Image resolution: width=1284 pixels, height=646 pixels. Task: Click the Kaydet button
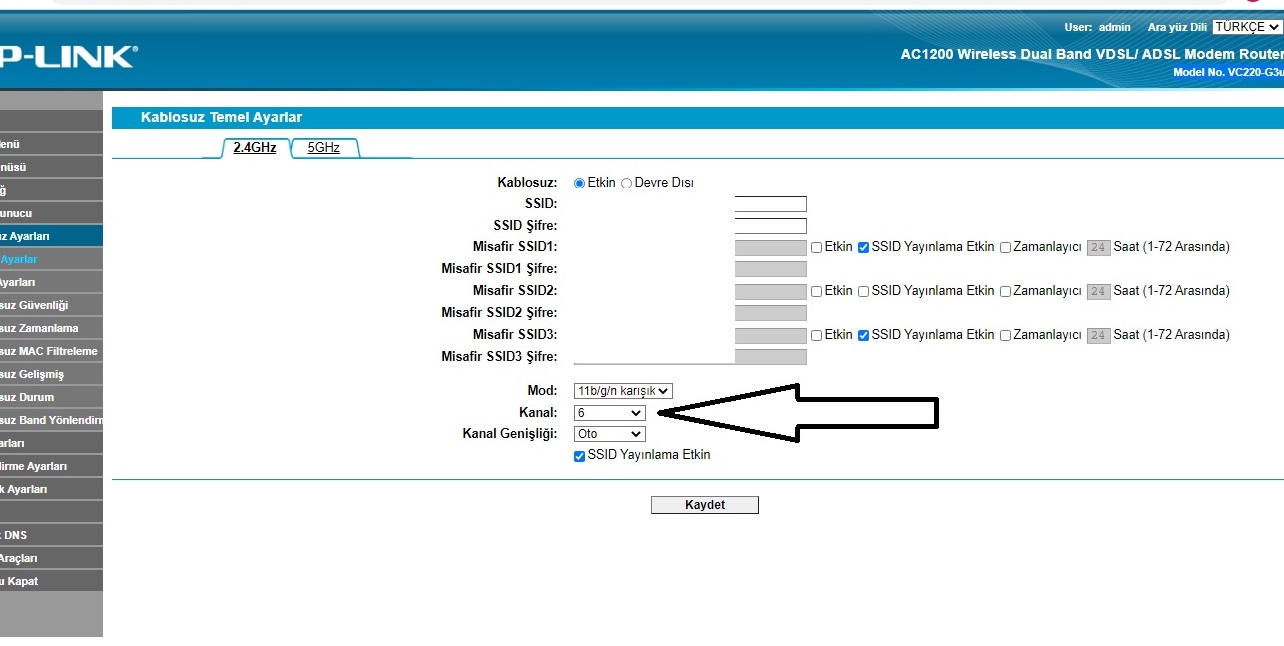point(704,505)
